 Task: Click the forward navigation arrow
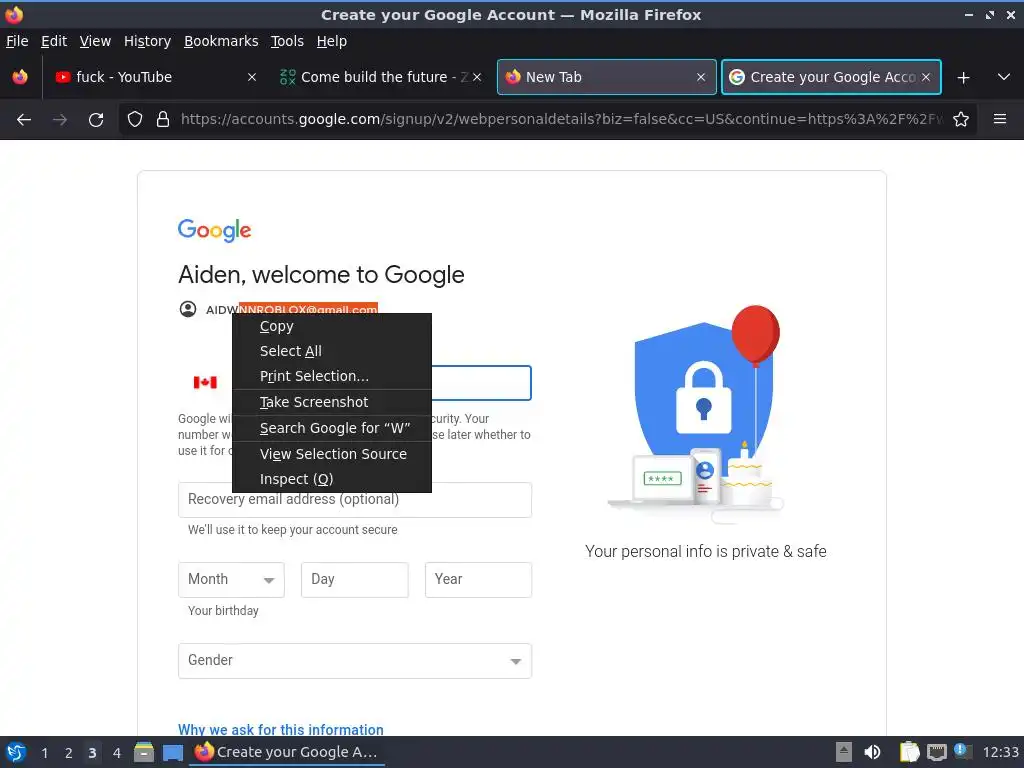click(60, 120)
